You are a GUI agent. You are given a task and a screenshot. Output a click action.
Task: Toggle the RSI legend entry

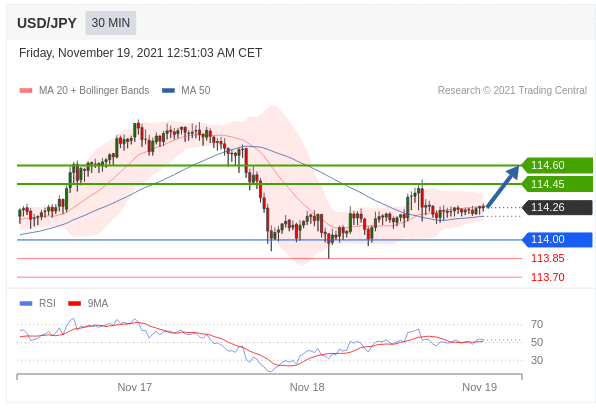coord(37,303)
